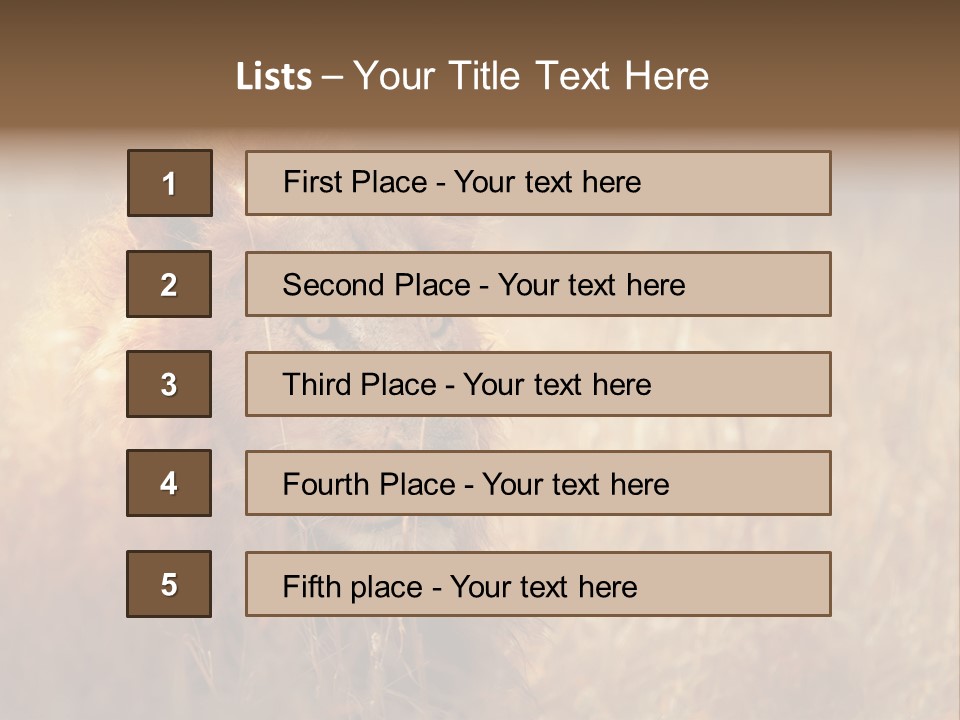Select the number 1 box

click(x=169, y=183)
